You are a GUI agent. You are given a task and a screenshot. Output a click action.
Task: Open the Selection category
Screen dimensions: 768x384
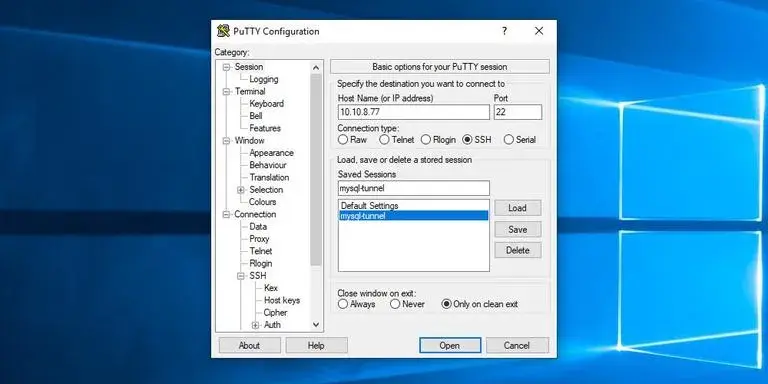tap(266, 190)
